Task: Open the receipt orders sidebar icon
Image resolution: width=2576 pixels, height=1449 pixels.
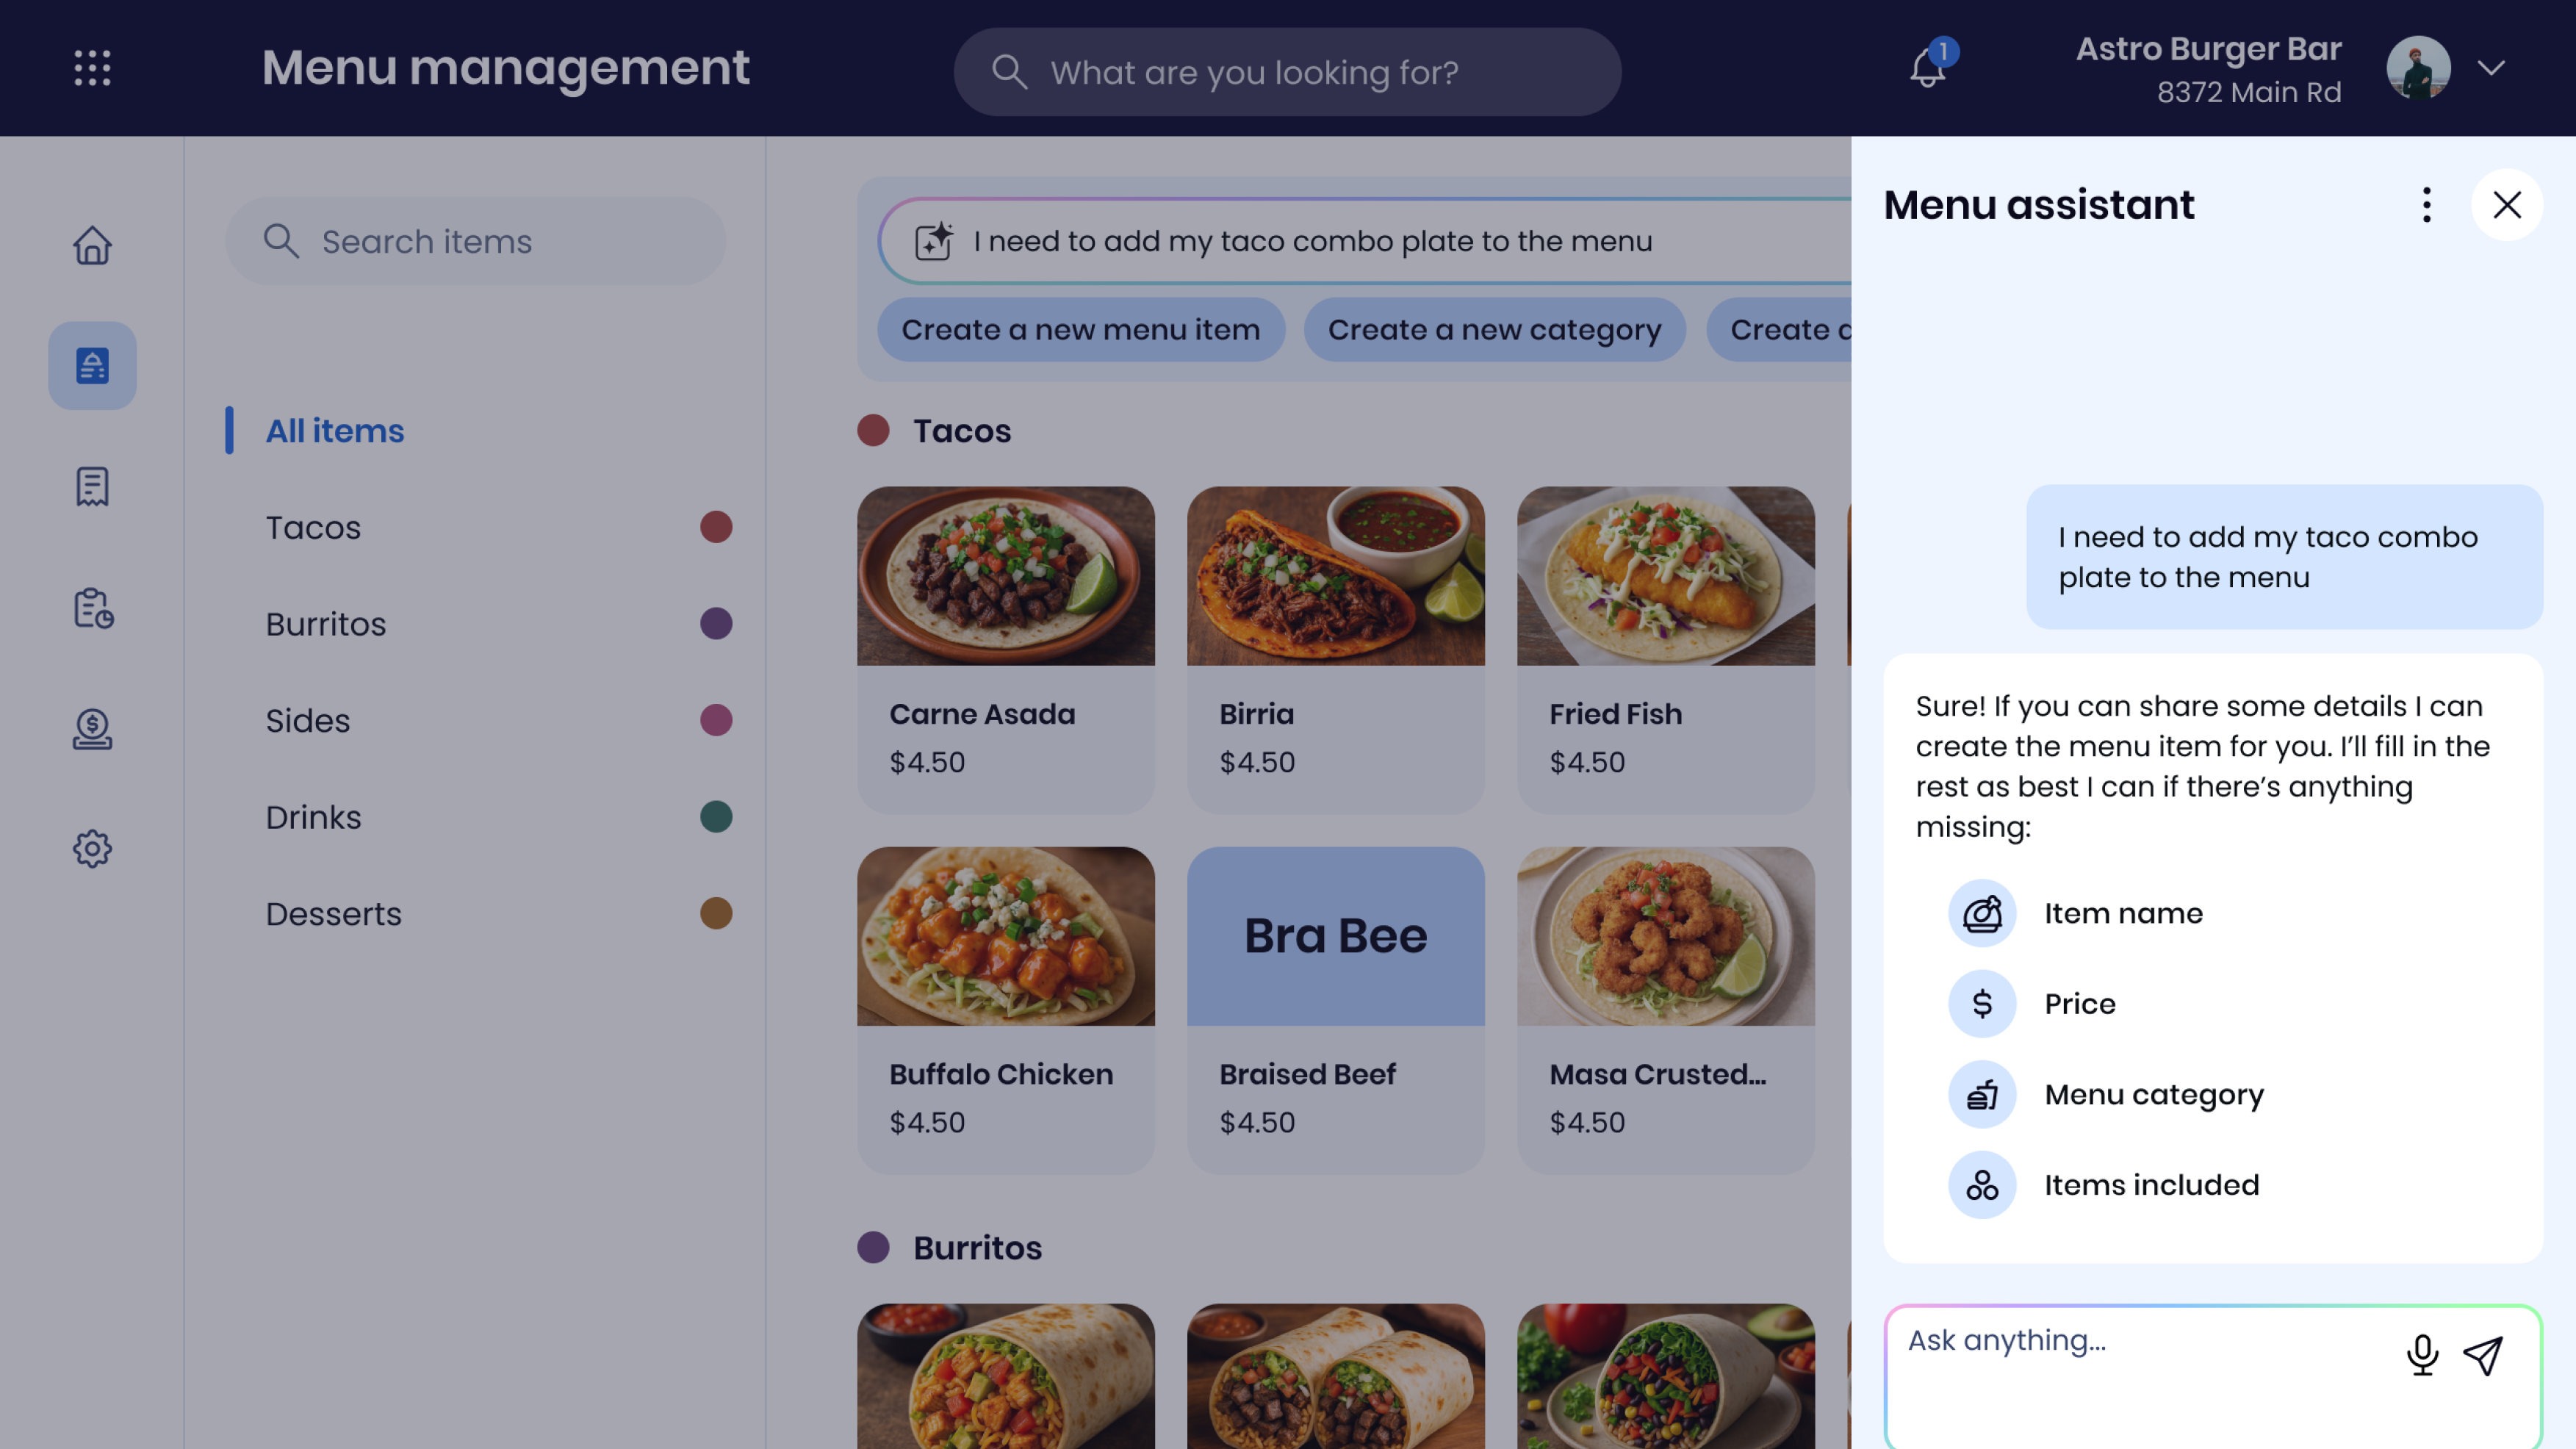Action: 92,487
